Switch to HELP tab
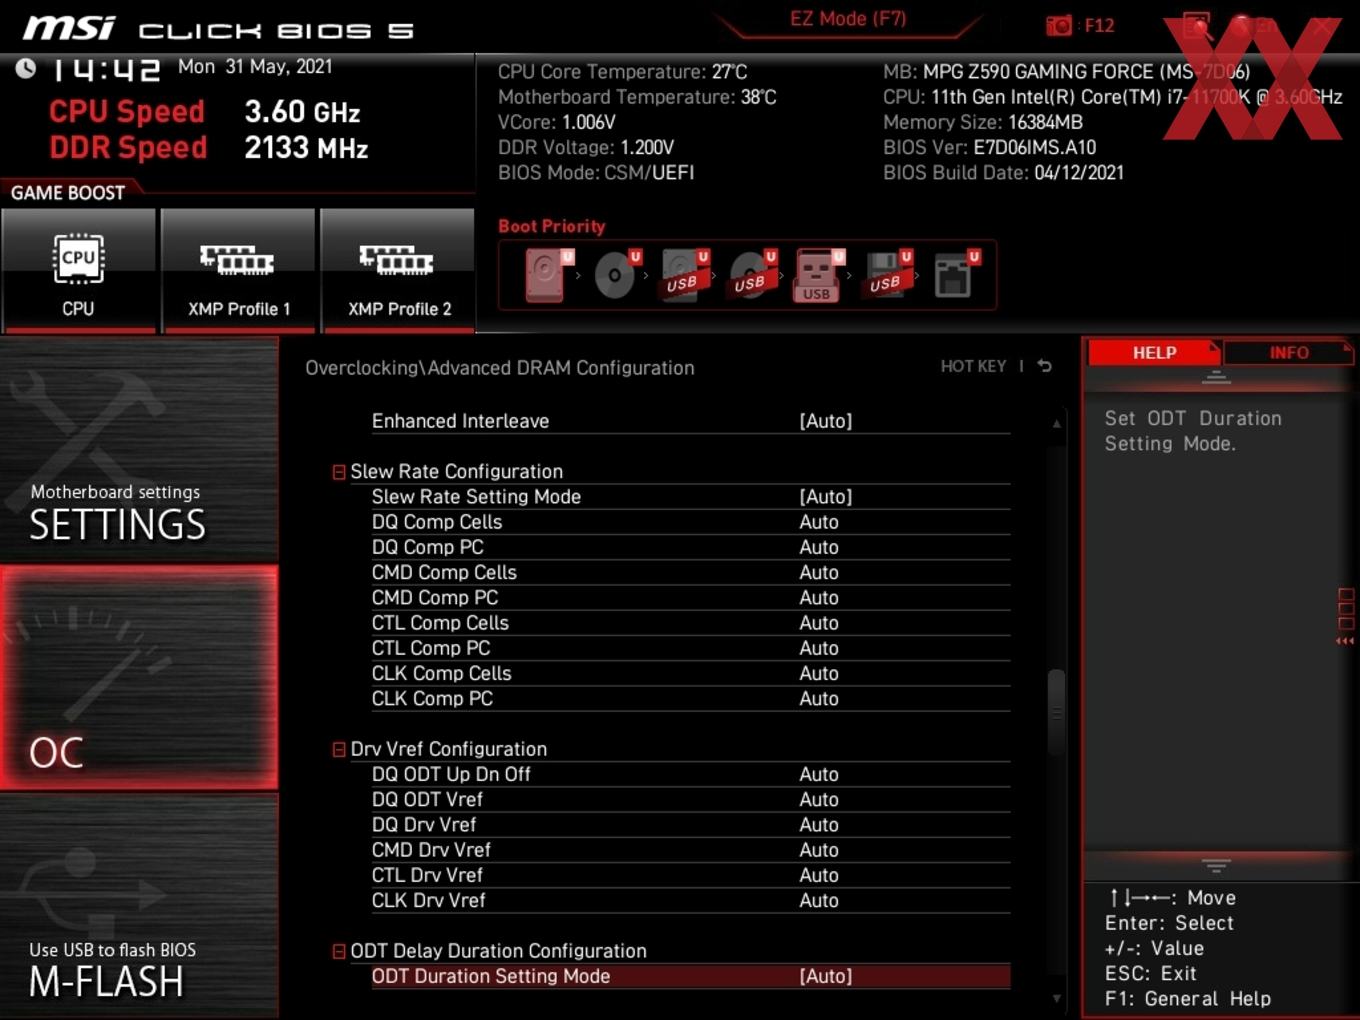The width and height of the screenshot is (1360, 1020). [x=1154, y=353]
